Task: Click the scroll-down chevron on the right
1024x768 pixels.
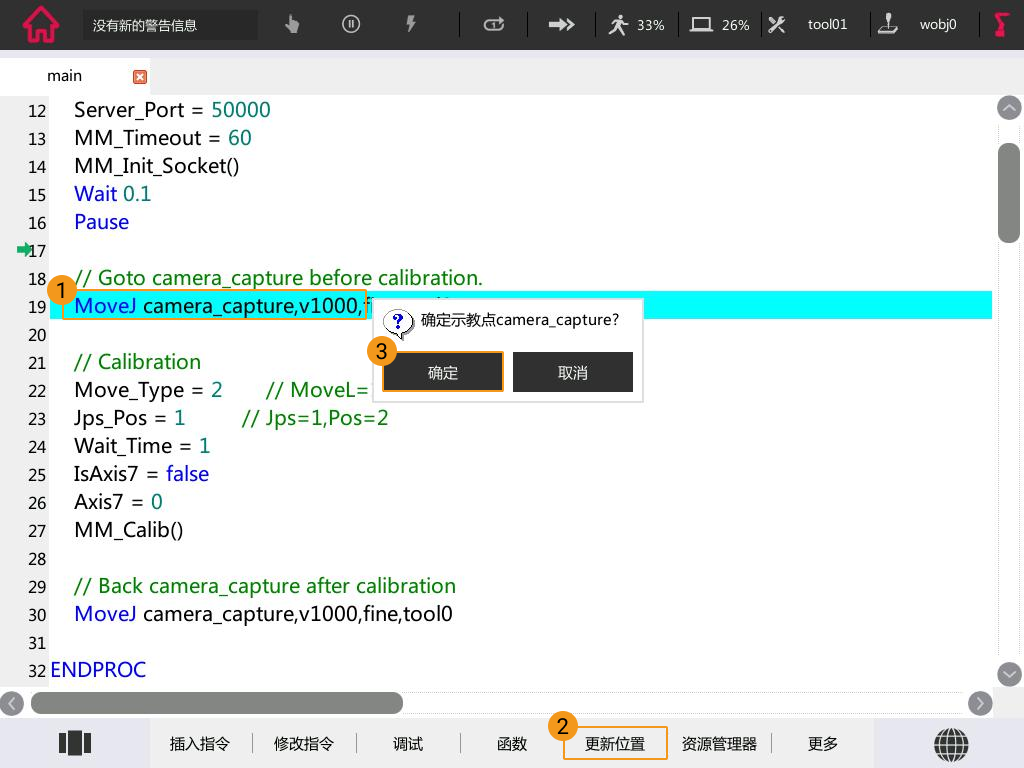Action: click(1009, 675)
